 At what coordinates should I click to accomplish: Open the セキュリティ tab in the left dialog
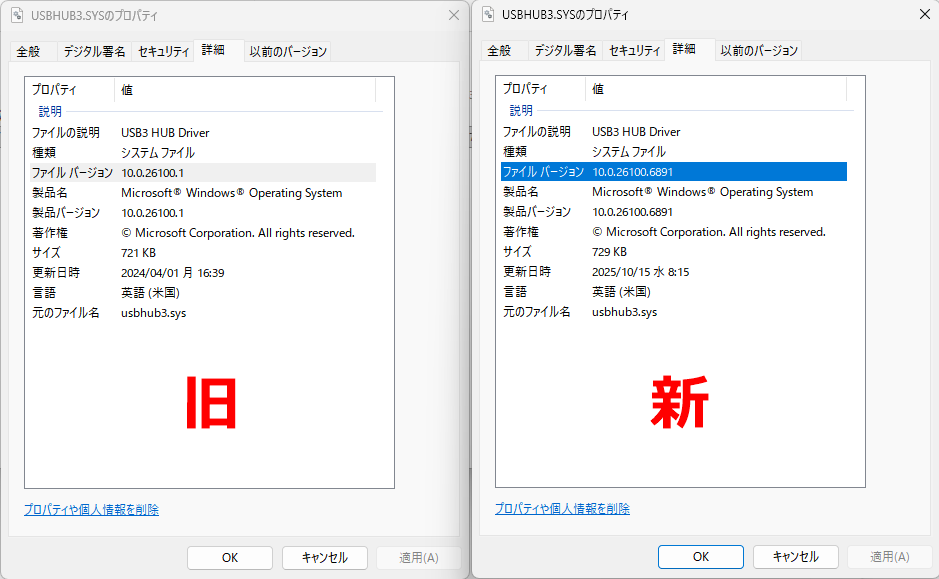161,51
